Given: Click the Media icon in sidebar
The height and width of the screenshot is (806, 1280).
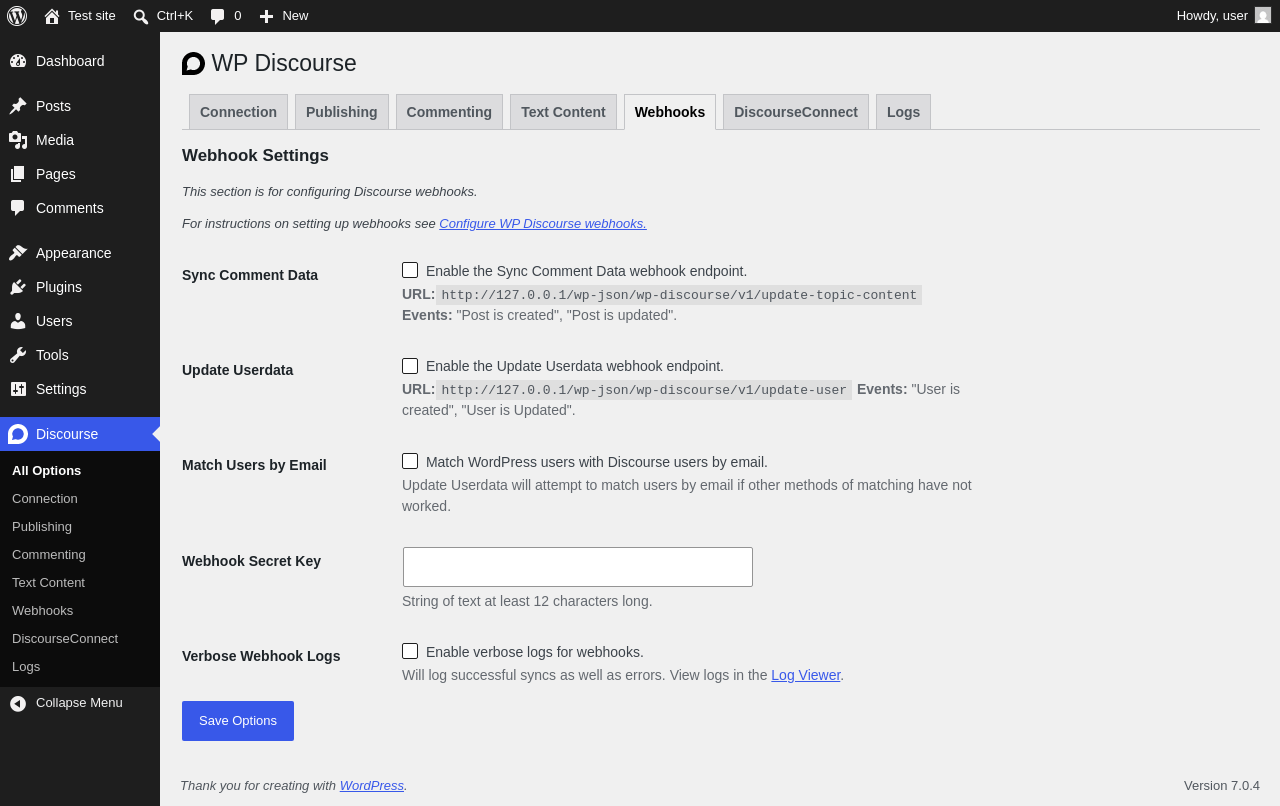Looking at the screenshot, I should pos(18,140).
